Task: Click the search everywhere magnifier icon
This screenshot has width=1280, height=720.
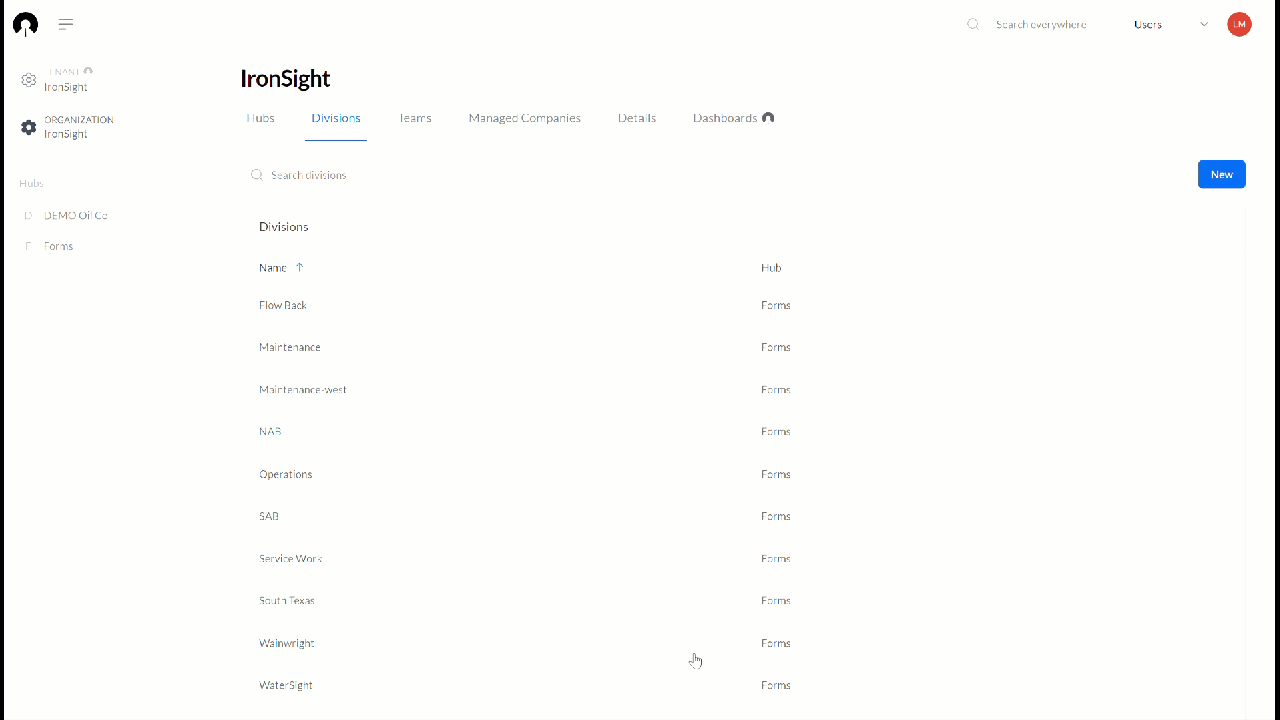Action: [972, 24]
